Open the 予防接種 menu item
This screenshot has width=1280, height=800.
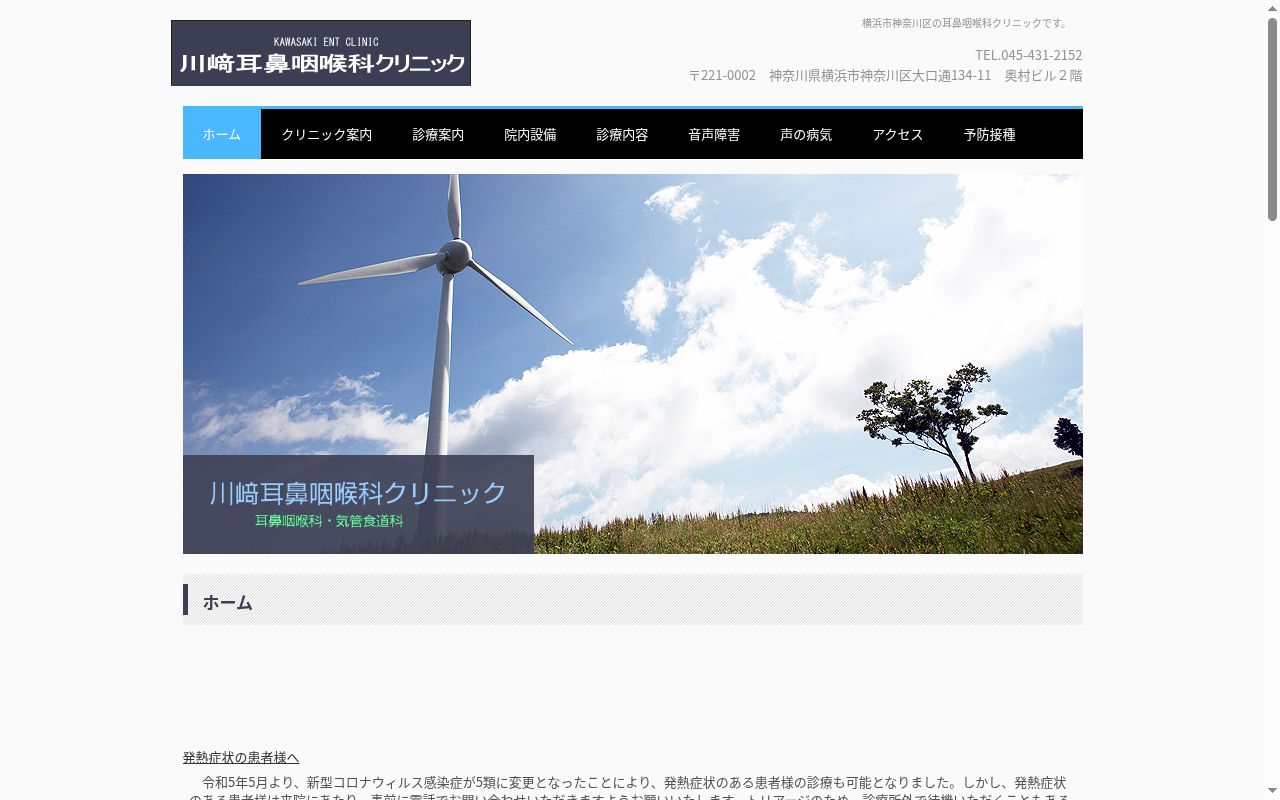[990, 134]
